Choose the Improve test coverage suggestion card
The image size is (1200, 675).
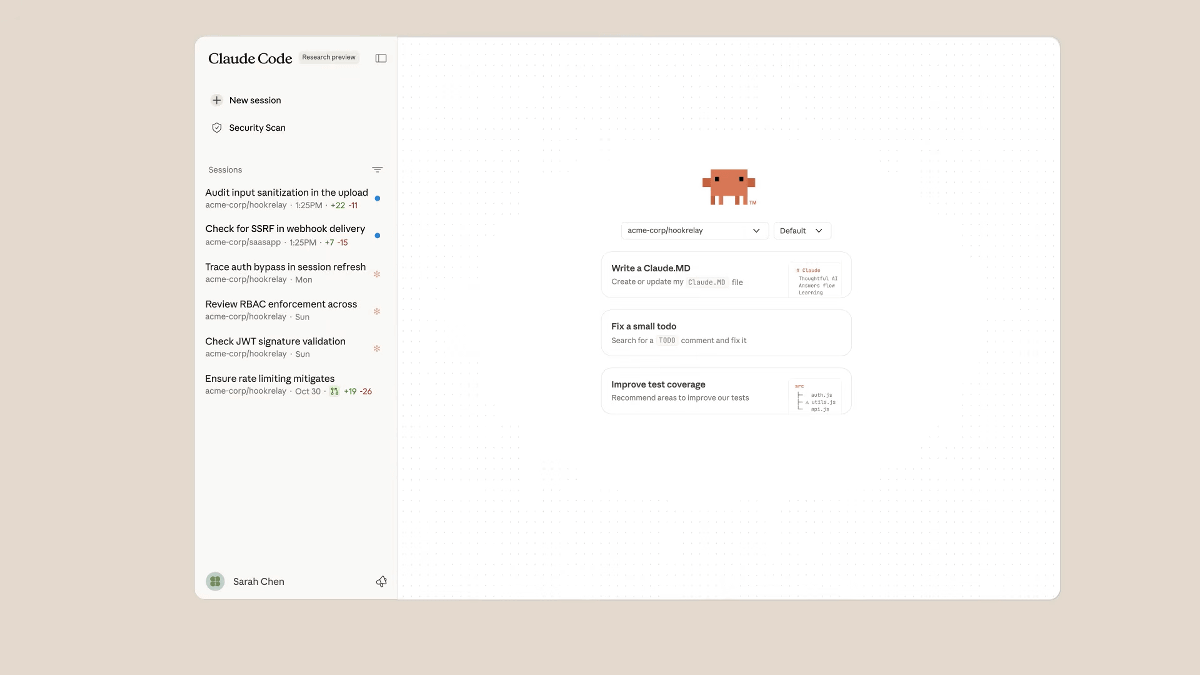(726, 391)
